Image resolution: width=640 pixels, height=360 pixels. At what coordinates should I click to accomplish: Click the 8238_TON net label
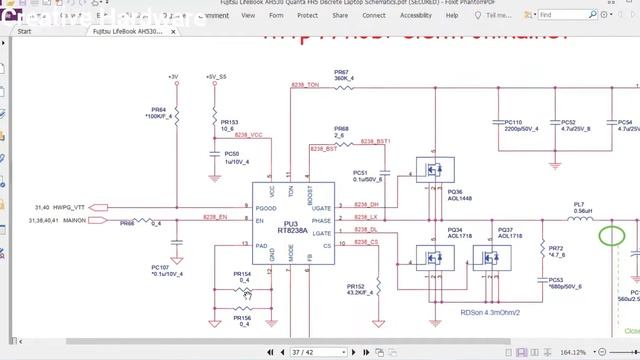point(305,85)
